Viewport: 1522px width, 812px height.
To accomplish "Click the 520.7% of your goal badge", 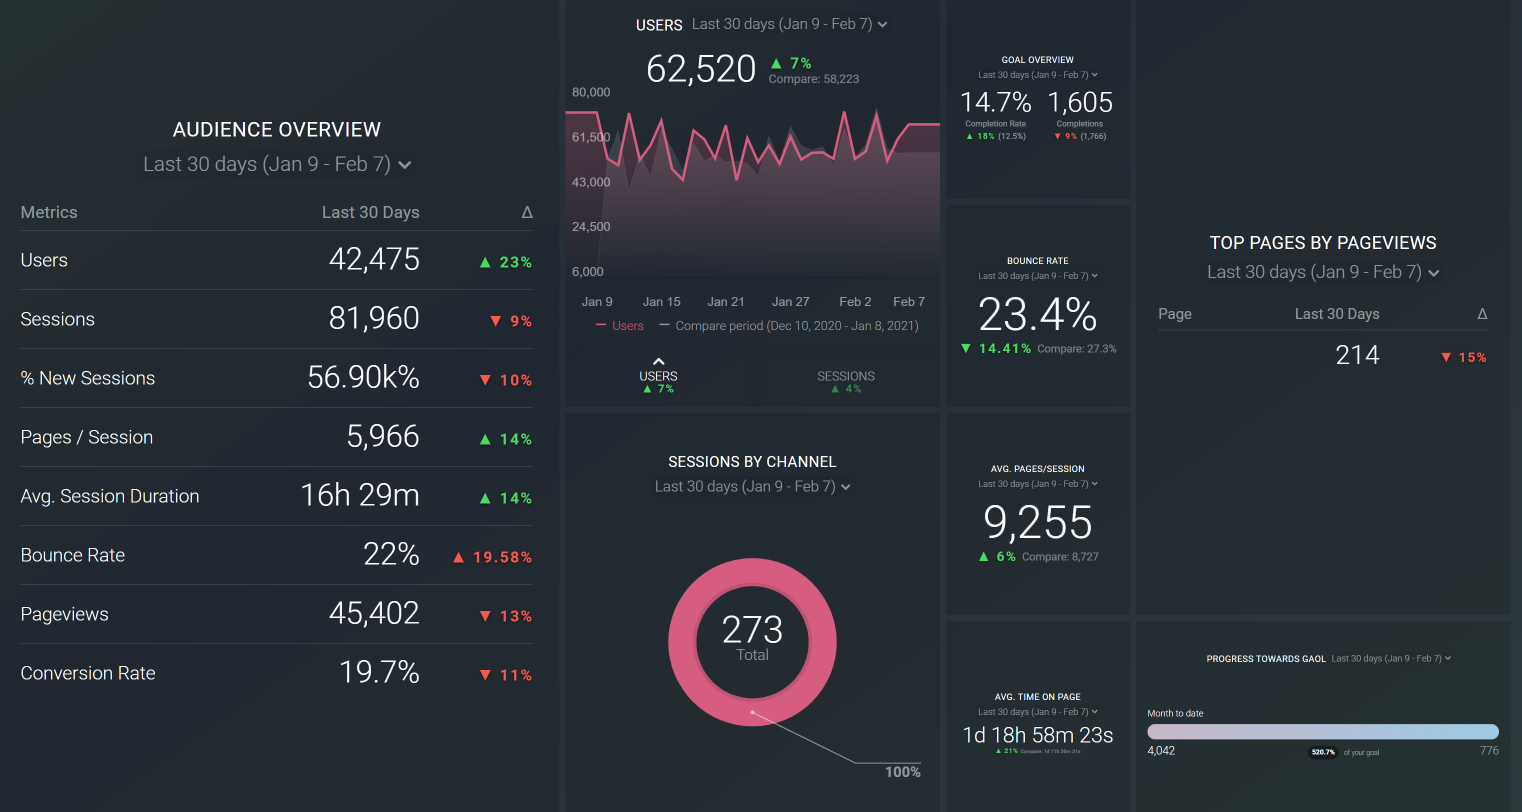I will [1322, 752].
